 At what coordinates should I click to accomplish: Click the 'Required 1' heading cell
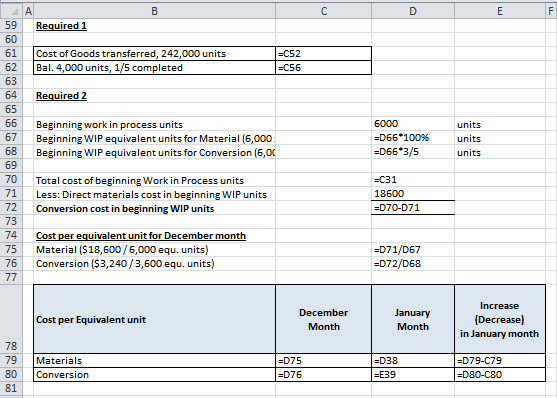tap(154, 26)
